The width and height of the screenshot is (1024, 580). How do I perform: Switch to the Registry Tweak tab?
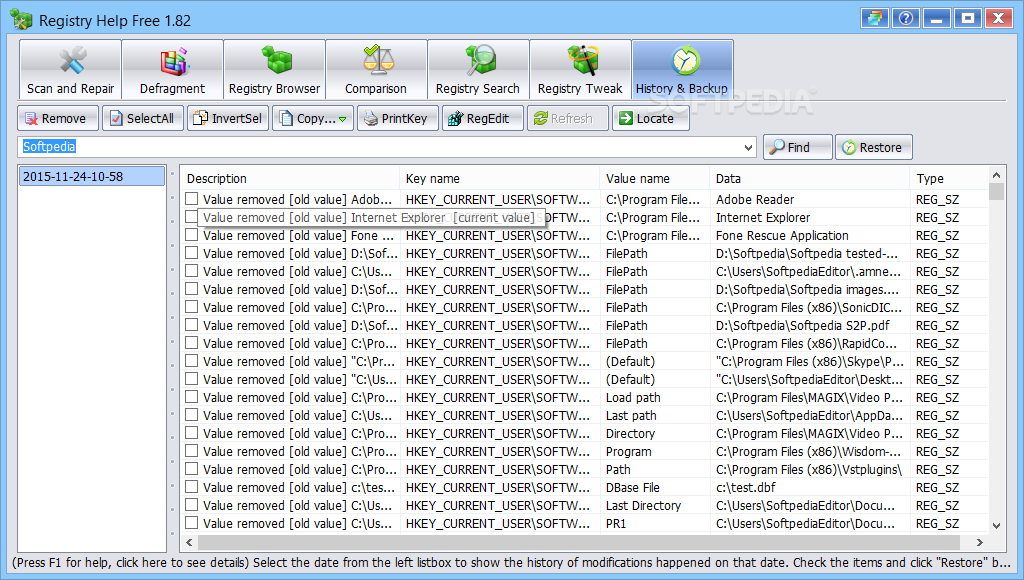pyautogui.click(x=580, y=69)
